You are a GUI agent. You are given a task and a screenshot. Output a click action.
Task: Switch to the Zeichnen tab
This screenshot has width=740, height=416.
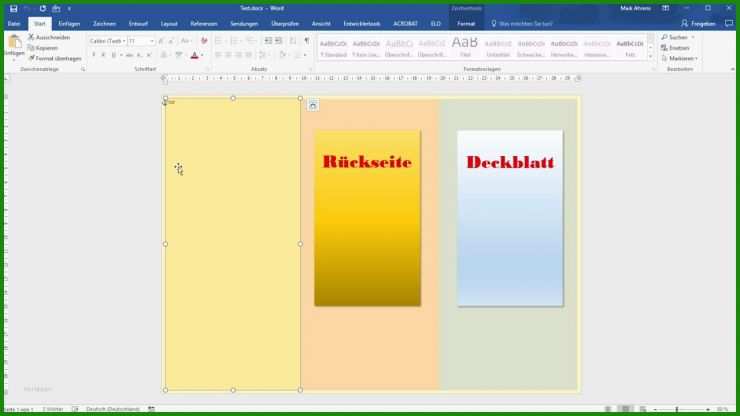pos(104,24)
